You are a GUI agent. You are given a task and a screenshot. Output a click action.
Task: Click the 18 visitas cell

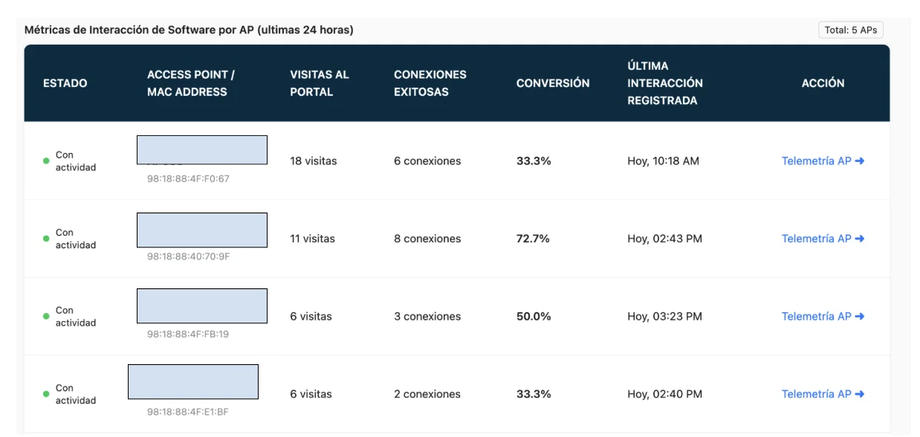tap(313, 161)
